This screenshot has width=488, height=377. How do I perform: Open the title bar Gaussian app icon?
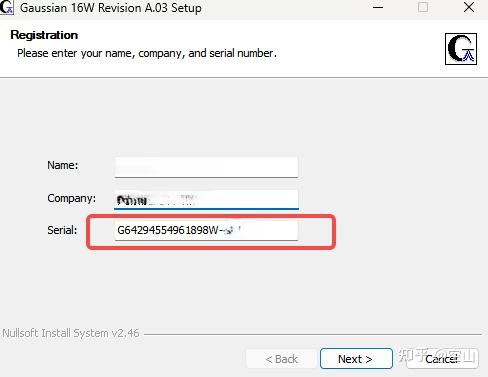pos(7,7)
